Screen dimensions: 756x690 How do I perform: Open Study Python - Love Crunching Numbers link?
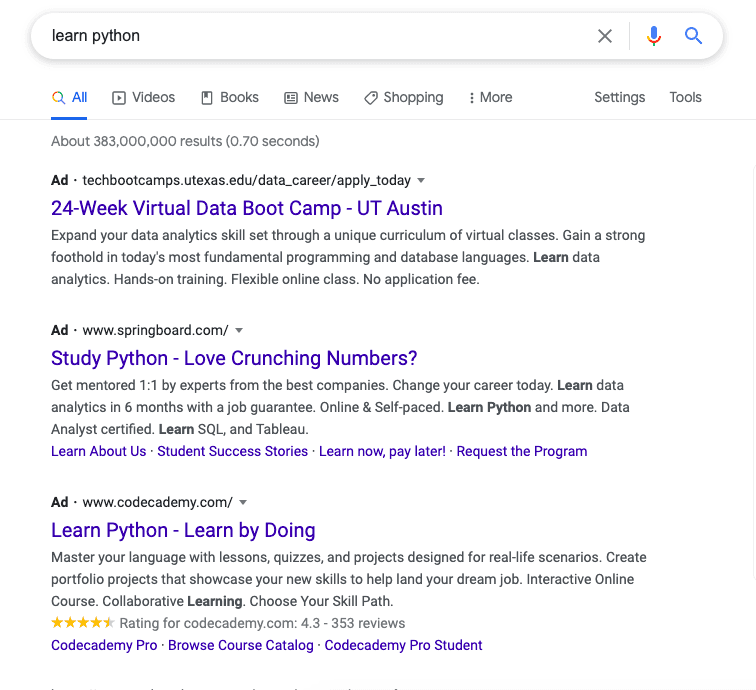pos(234,358)
